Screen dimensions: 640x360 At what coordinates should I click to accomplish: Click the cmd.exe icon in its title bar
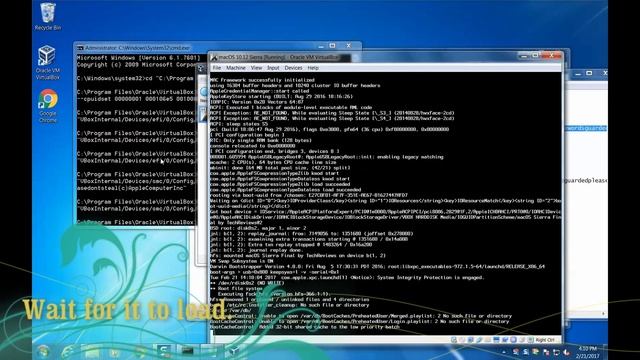(x=80, y=48)
